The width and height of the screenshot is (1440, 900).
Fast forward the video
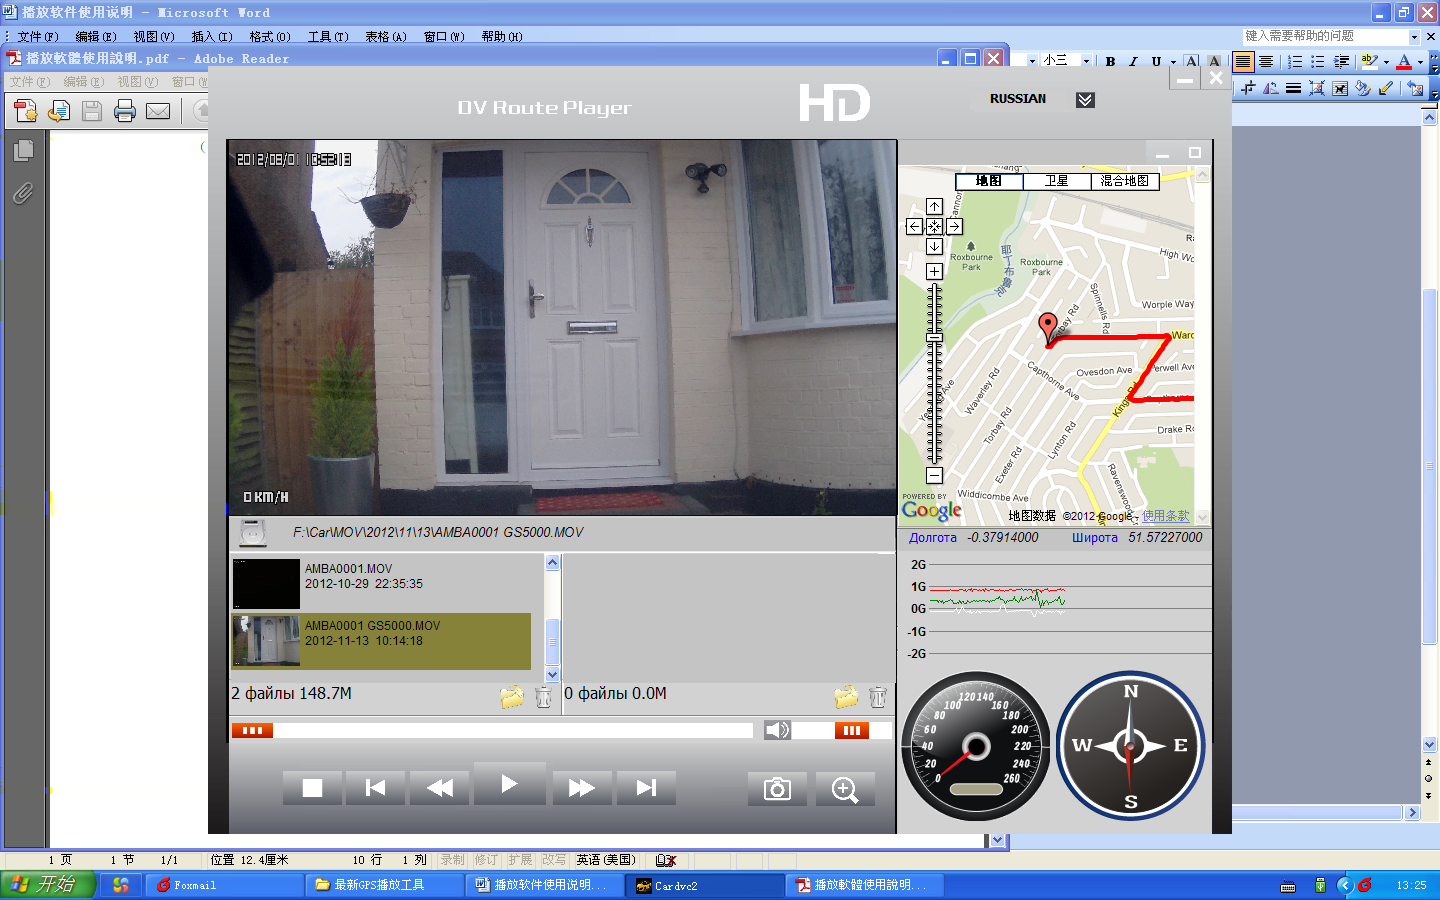pyautogui.click(x=581, y=788)
